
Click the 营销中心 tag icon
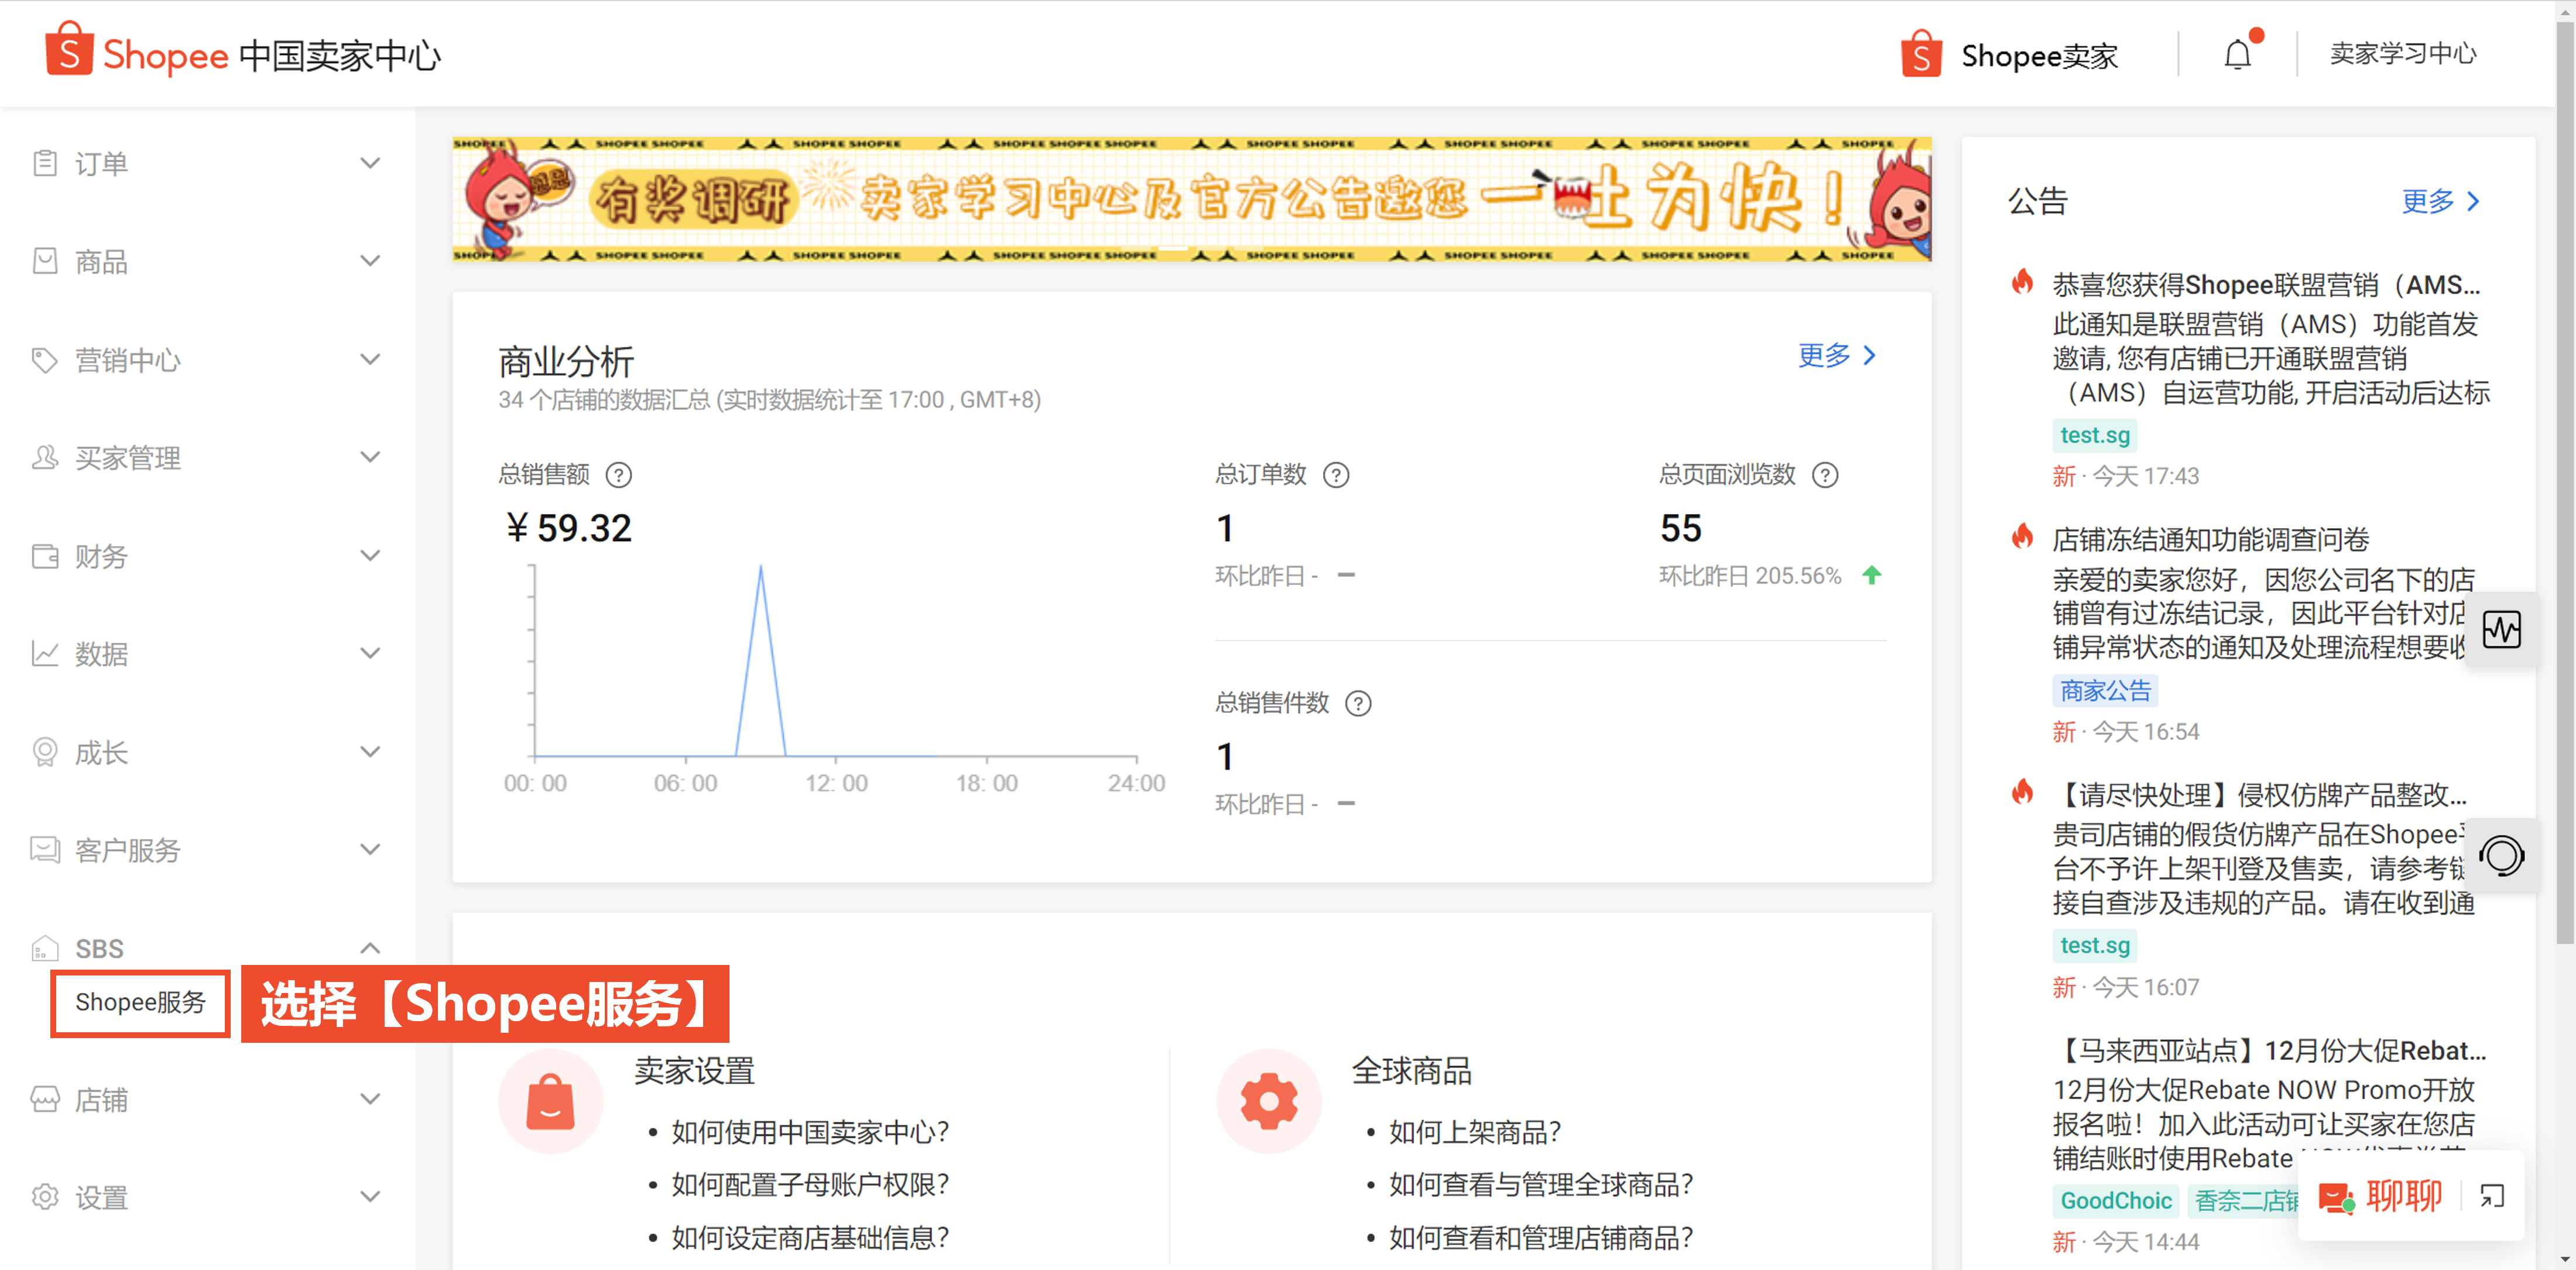click(44, 359)
